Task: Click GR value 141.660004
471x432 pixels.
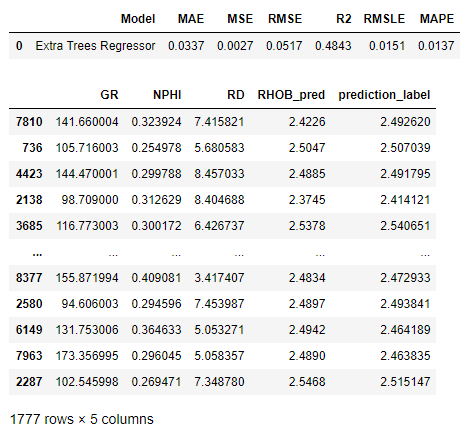Action: coord(87,122)
